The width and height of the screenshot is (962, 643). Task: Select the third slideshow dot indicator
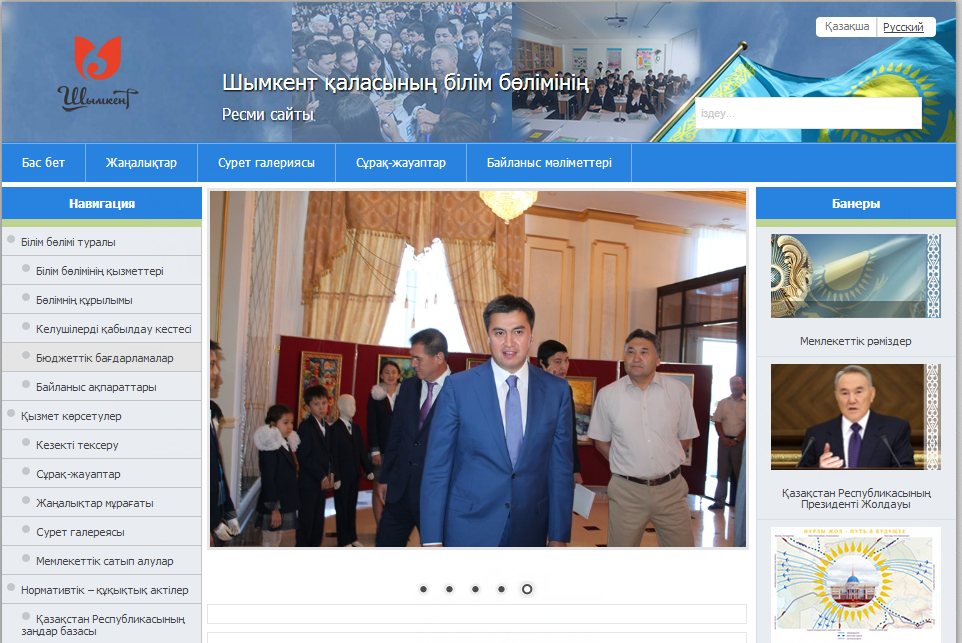(475, 589)
